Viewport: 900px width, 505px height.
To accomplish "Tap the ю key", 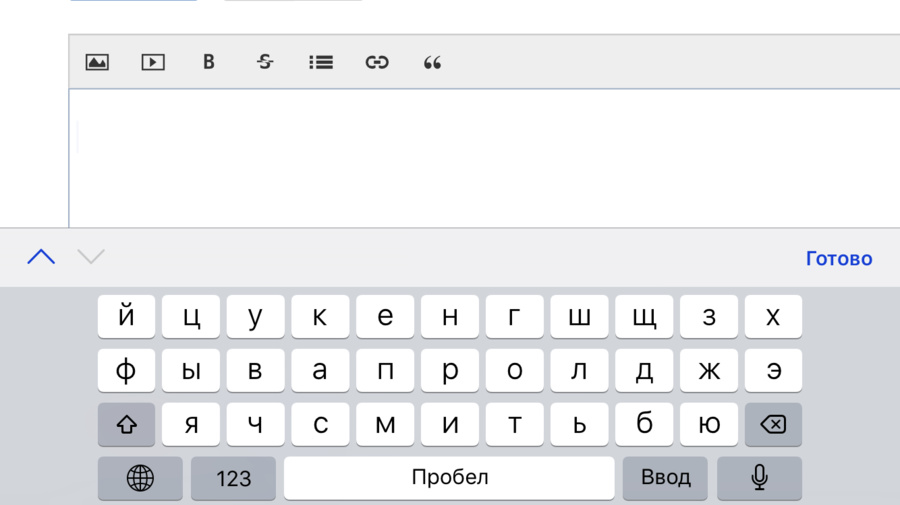I will (x=709, y=425).
